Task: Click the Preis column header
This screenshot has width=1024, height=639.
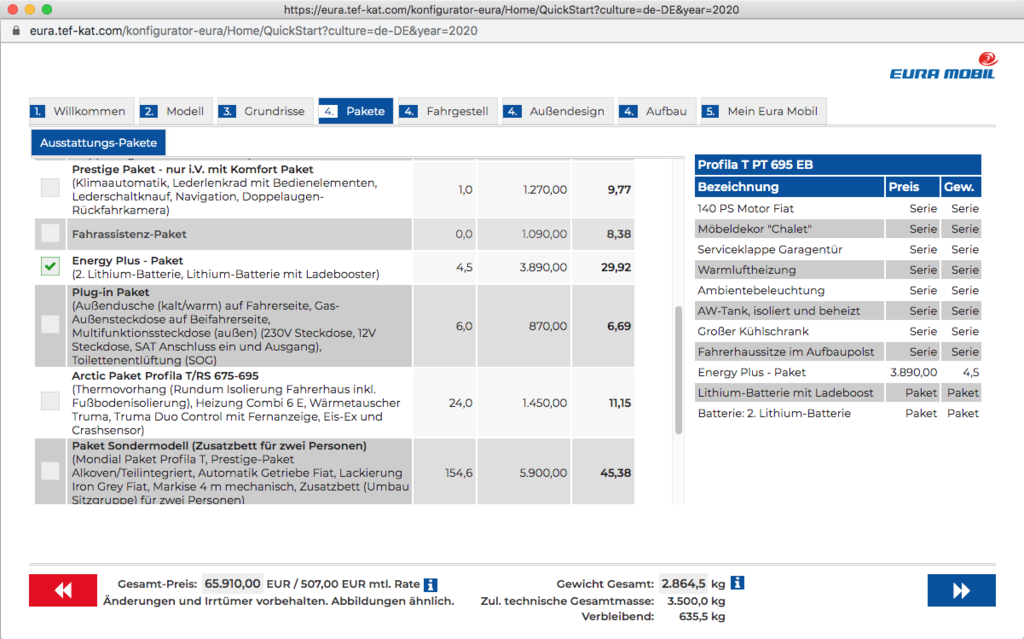Action: (x=912, y=187)
